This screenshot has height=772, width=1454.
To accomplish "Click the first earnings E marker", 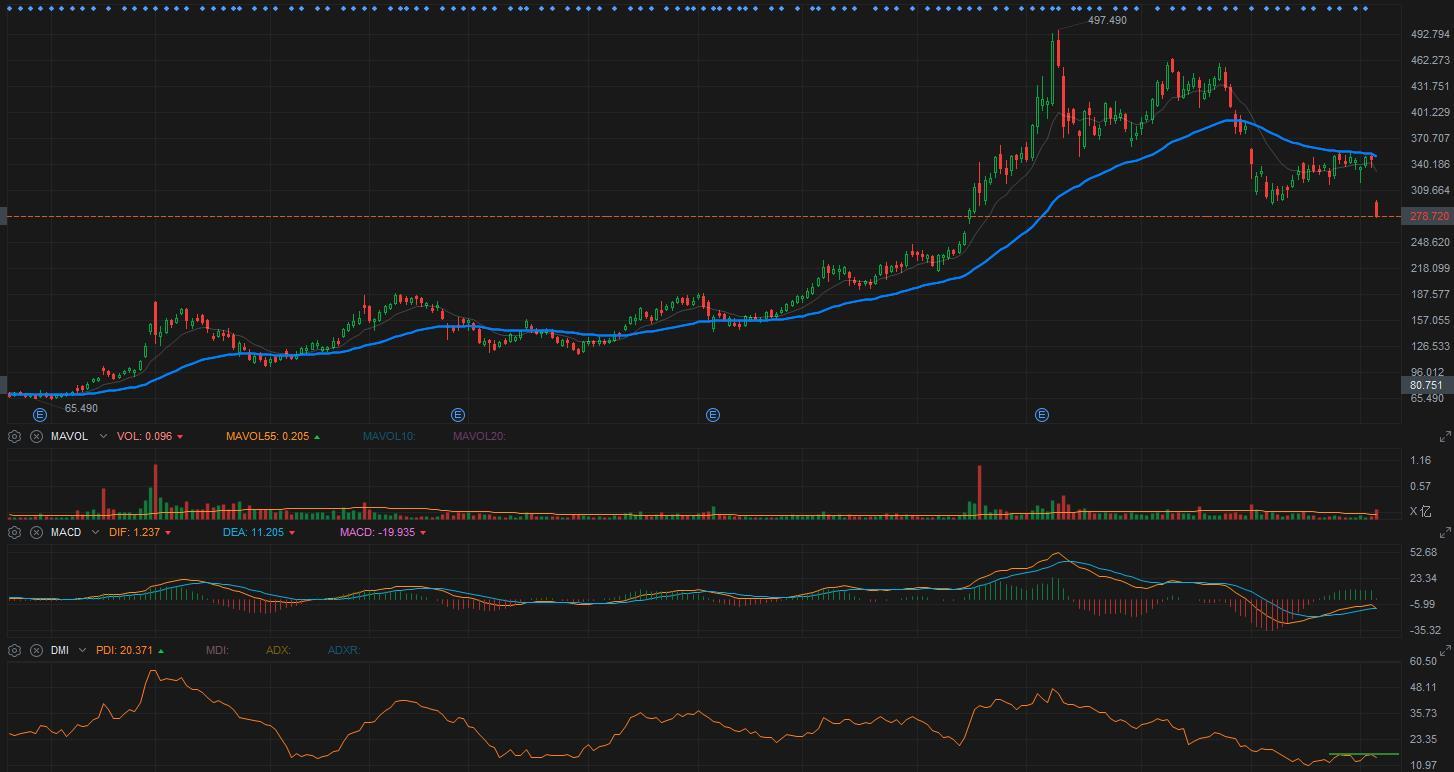I will tap(40, 415).
